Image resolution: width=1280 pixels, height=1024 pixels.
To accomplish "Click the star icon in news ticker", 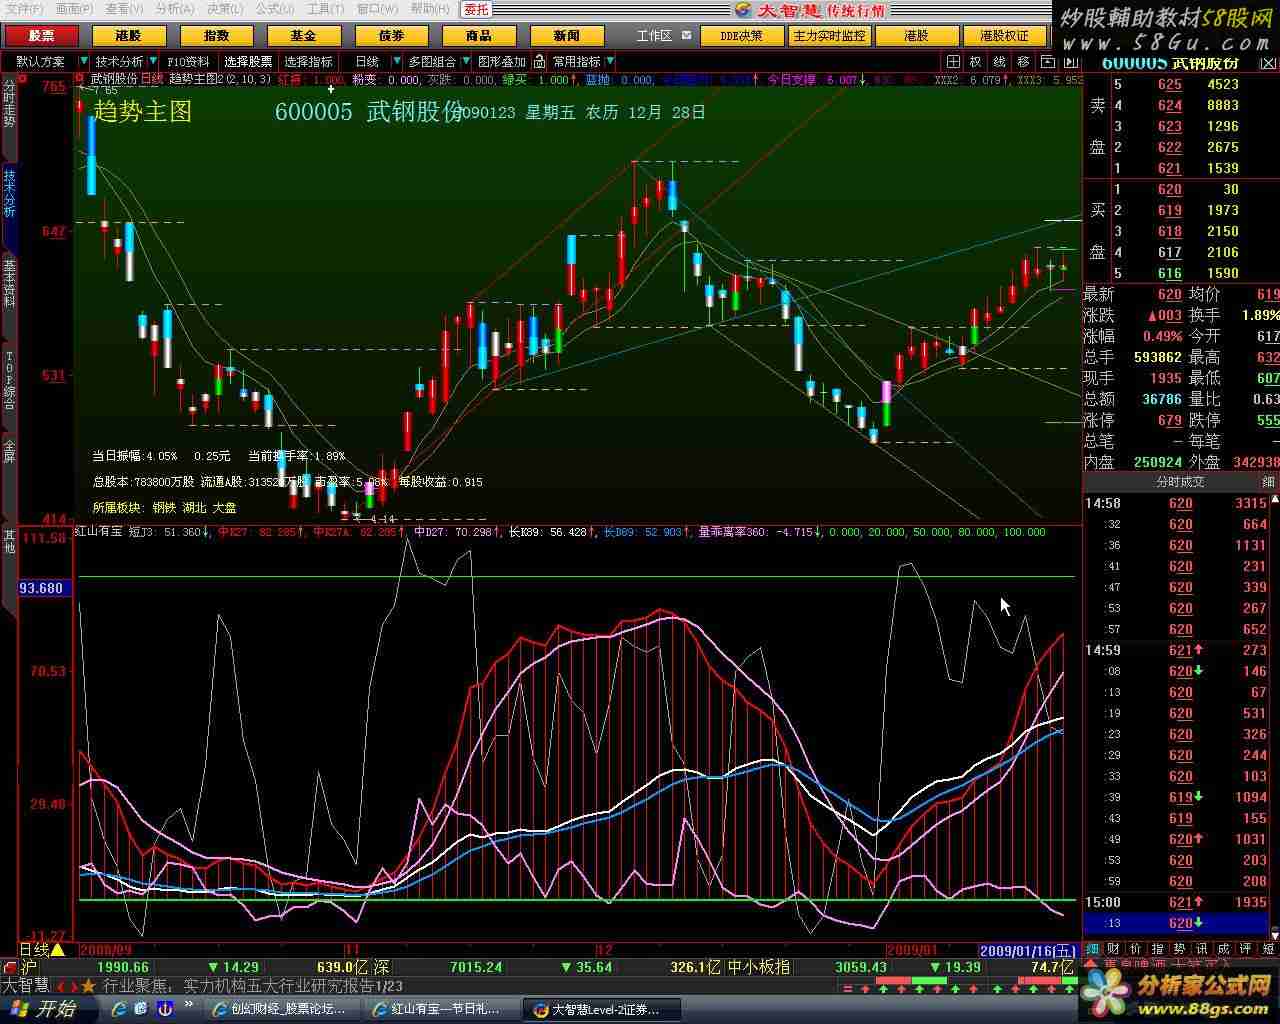I will [88, 985].
